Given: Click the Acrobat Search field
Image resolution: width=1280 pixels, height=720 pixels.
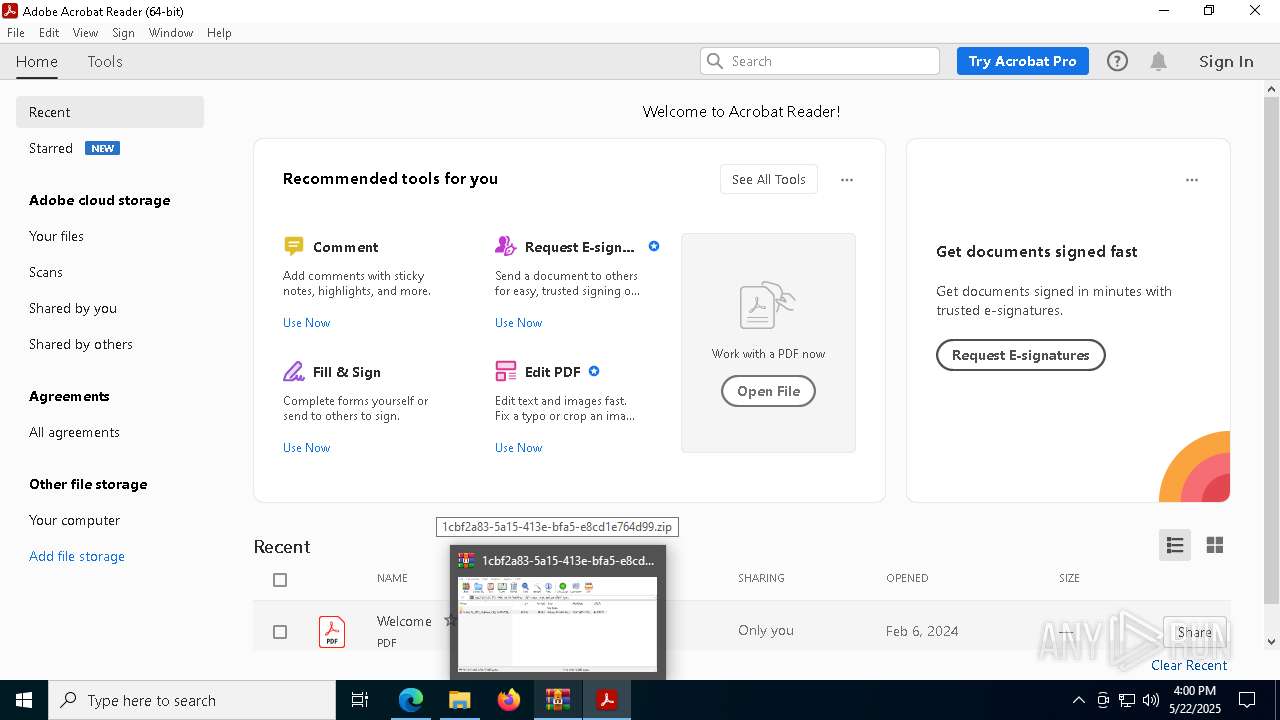Looking at the screenshot, I should pyautogui.click(x=820, y=61).
